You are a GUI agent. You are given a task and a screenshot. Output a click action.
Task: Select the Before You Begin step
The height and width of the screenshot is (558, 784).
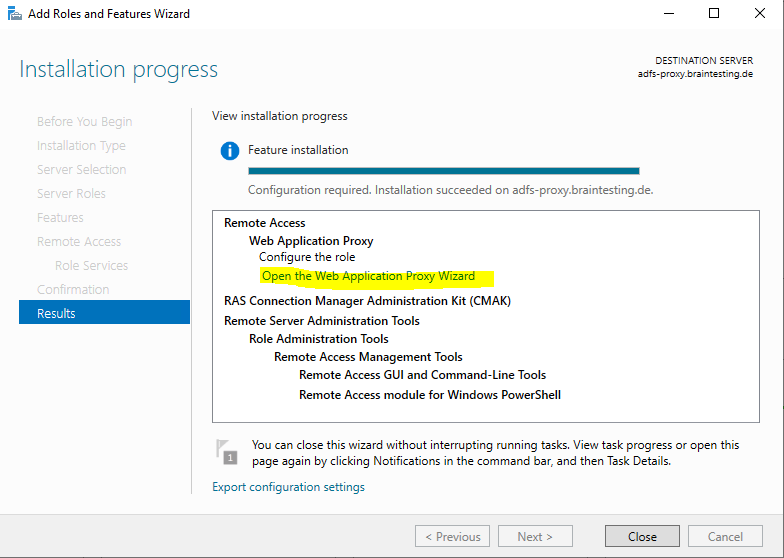84,122
